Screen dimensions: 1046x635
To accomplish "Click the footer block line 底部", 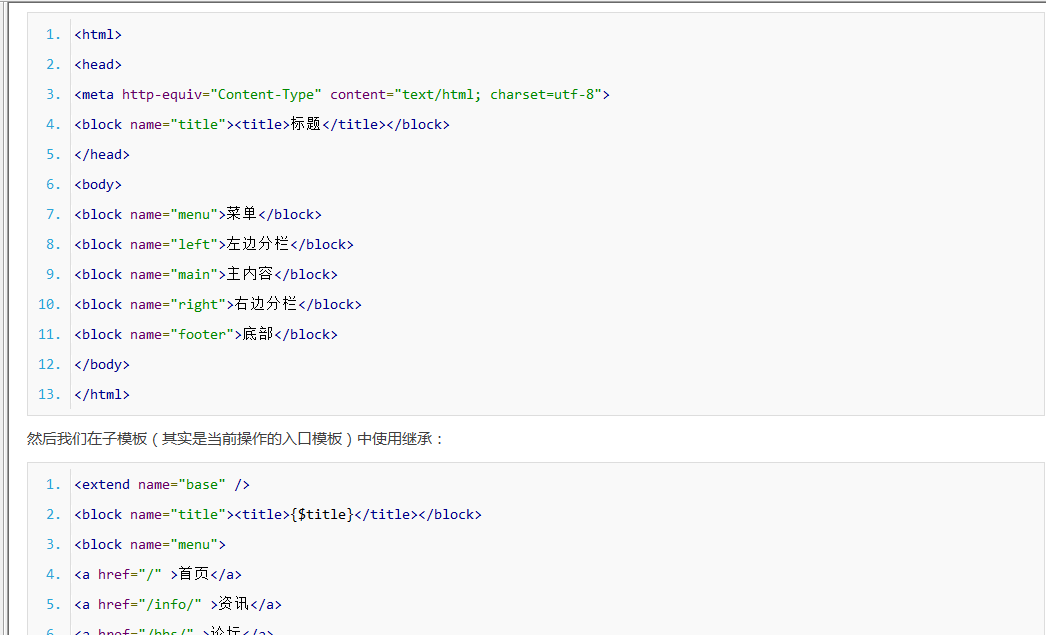I will (205, 335).
